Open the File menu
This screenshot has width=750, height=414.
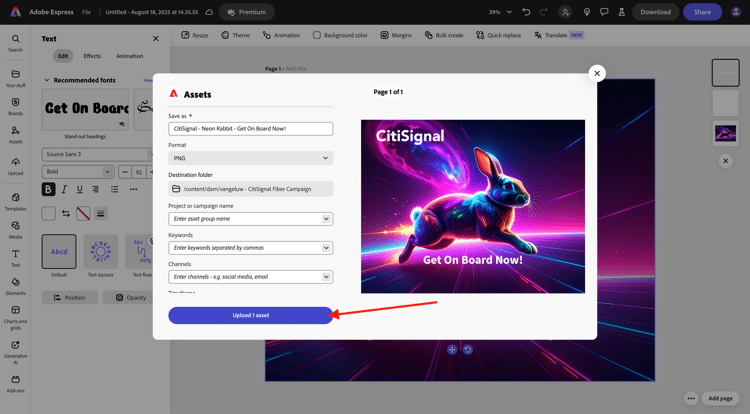pos(86,12)
